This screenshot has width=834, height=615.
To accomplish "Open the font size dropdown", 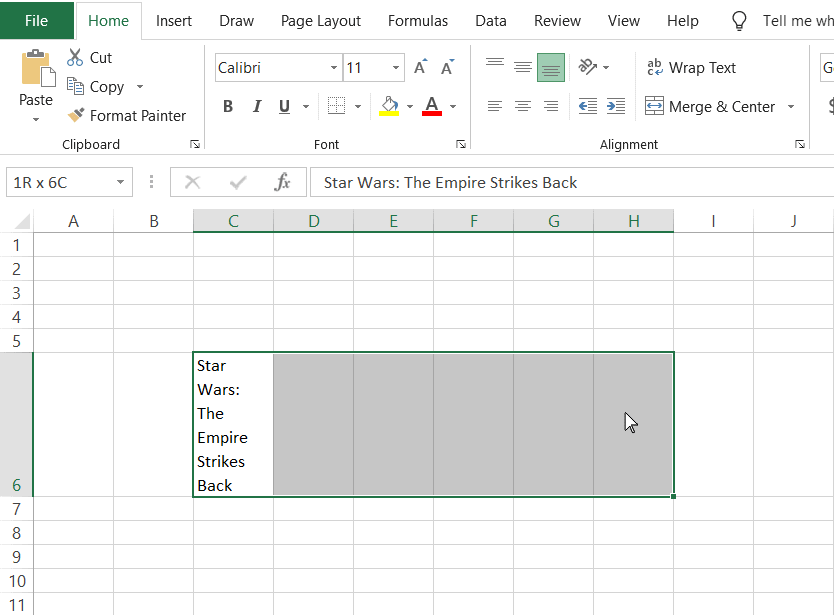I will click(396, 68).
